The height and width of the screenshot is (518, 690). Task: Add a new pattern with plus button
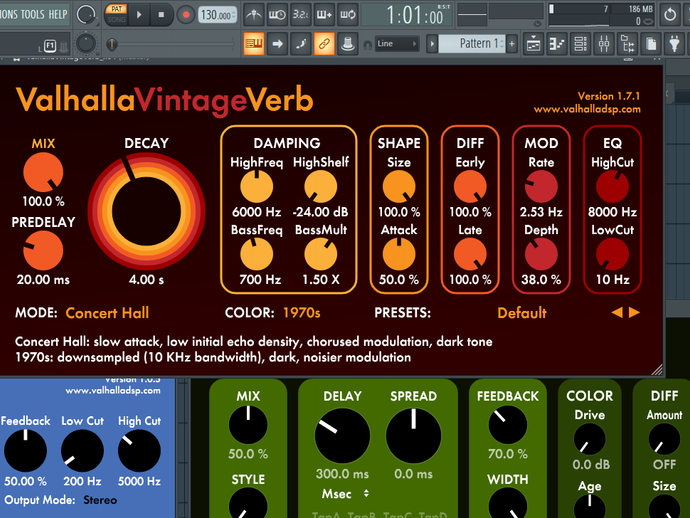[512, 44]
